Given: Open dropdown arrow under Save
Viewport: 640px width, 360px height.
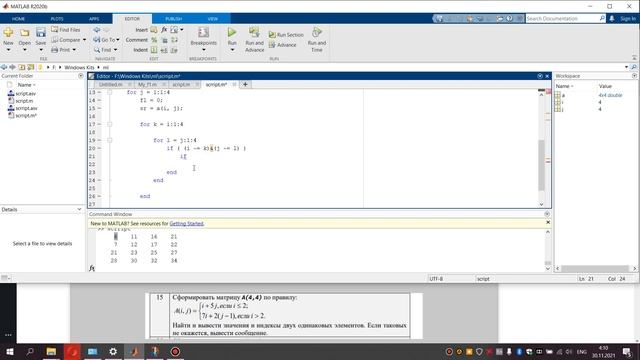Looking at the screenshot, I should (41, 50).
